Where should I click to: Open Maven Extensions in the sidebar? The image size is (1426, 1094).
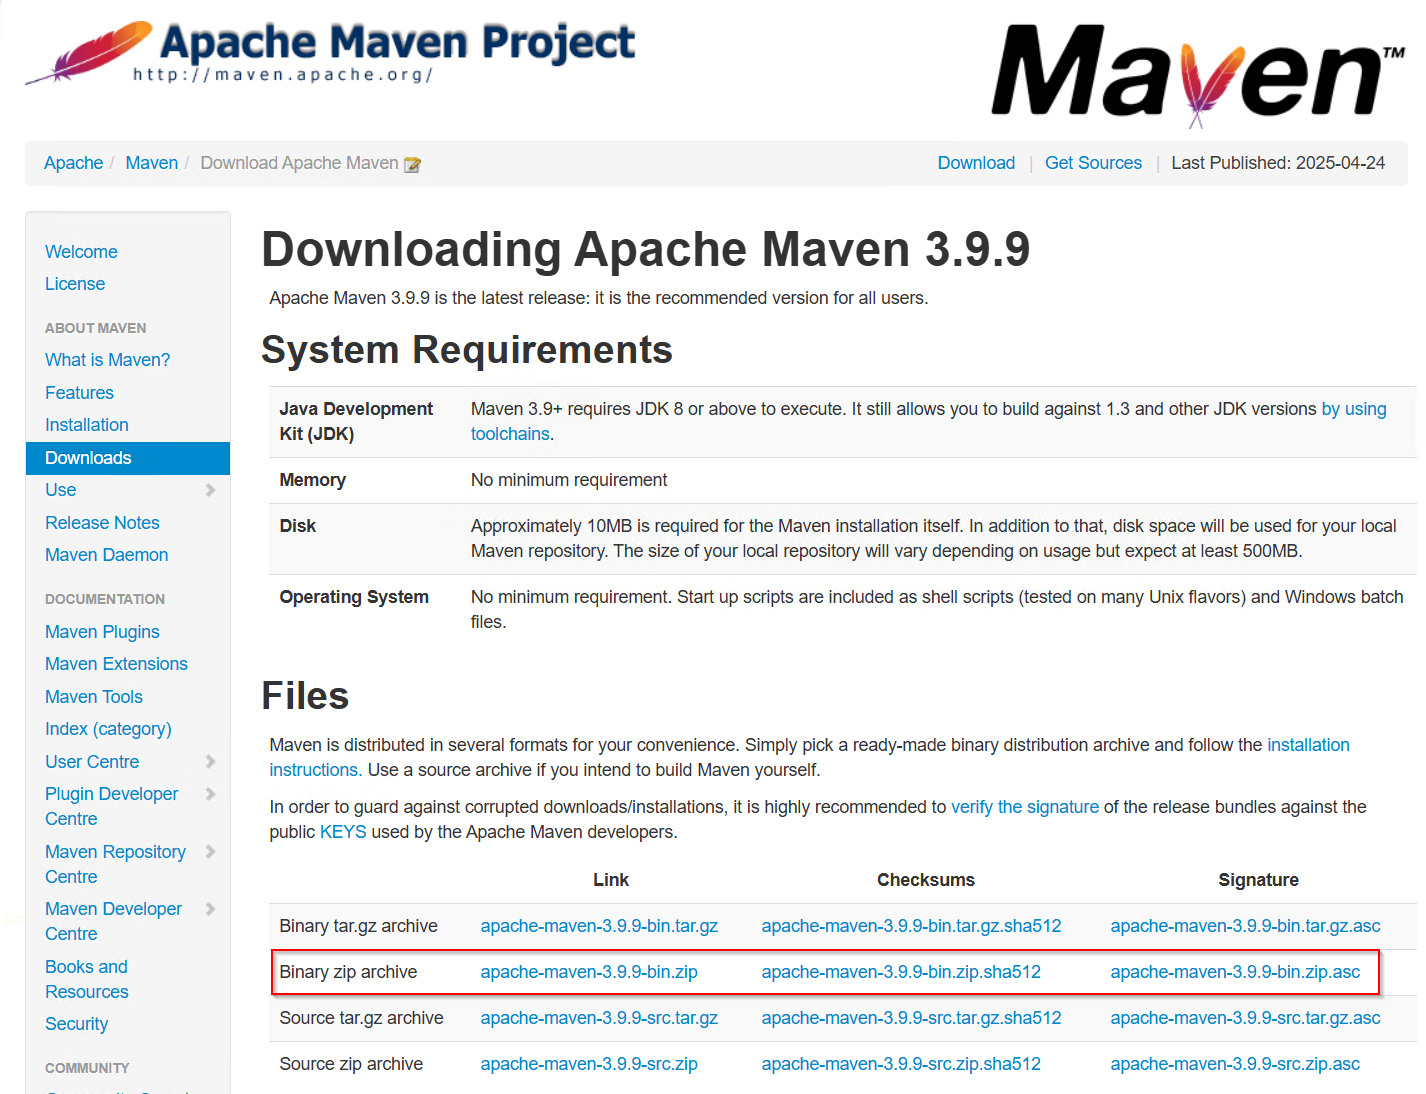pyautogui.click(x=116, y=664)
